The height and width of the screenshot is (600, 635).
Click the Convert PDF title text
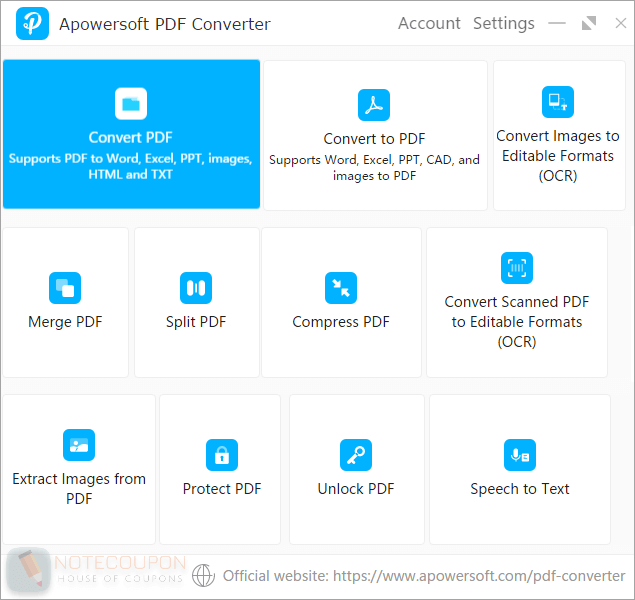click(x=131, y=138)
